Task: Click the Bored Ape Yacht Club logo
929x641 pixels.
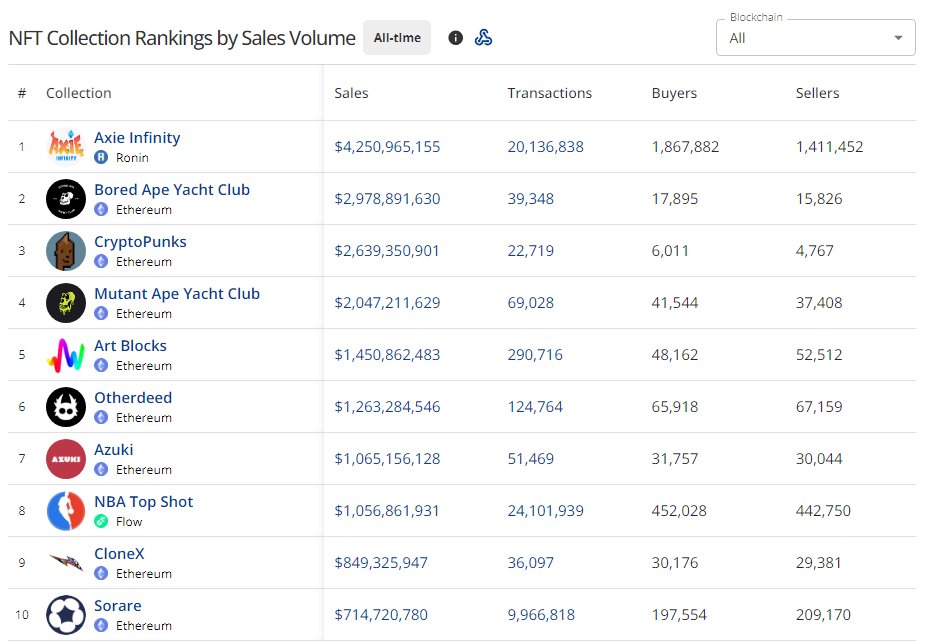Action: (x=66, y=198)
